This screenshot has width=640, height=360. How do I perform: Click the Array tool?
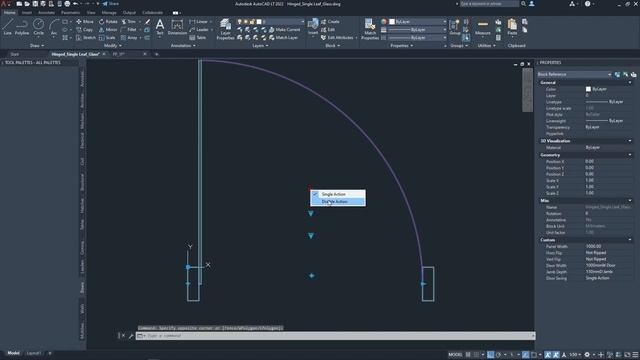pos(129,38)
